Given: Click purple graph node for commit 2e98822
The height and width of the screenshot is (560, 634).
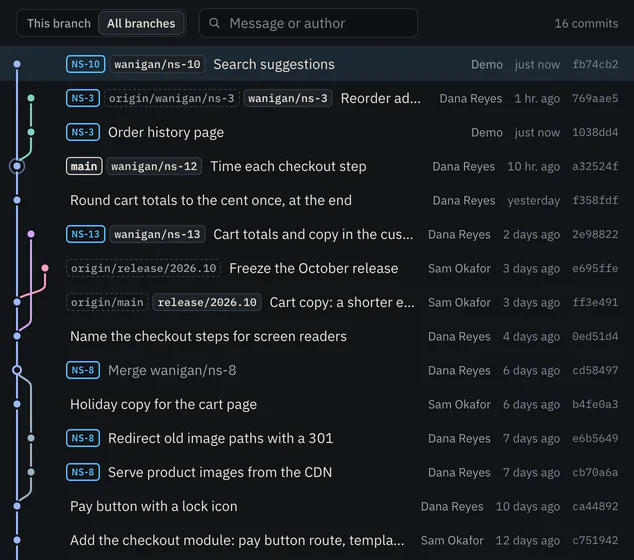Looking at the screenshot, I should click(x=31, y=234).
